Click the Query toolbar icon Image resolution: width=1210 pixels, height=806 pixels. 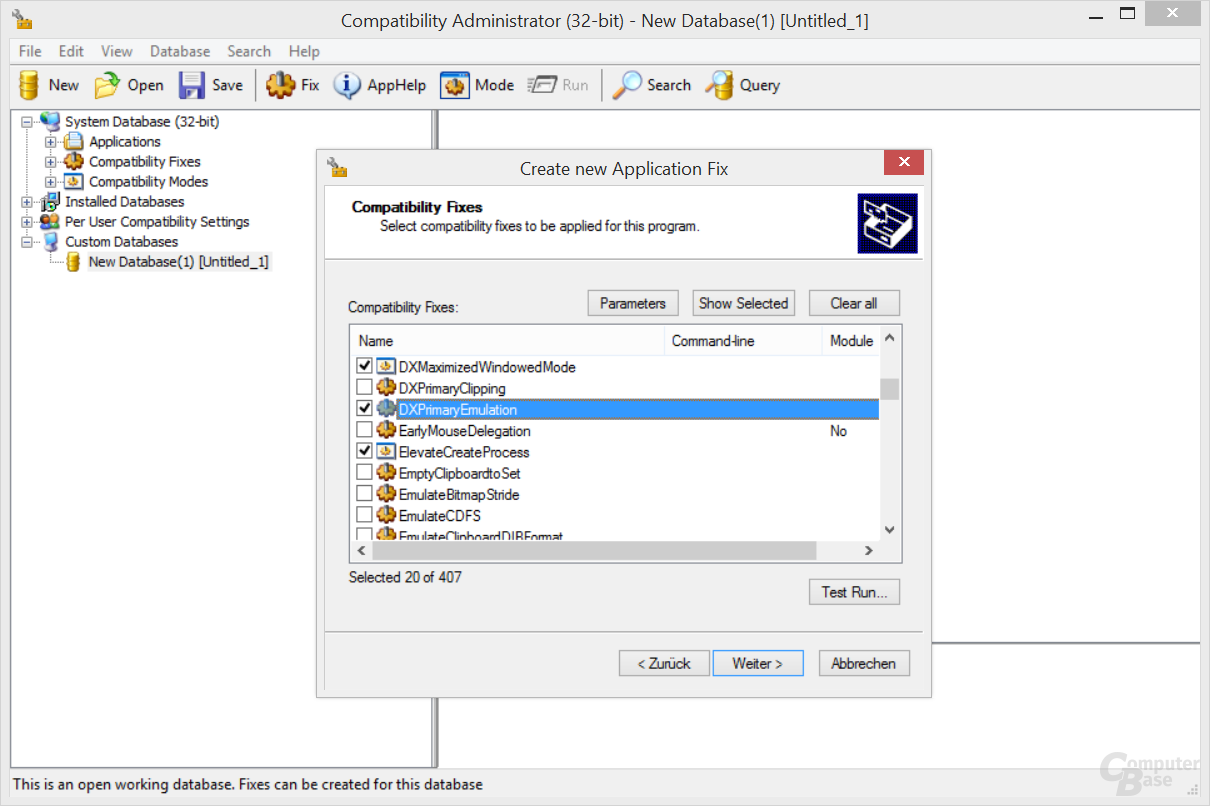tap(720, 85)
